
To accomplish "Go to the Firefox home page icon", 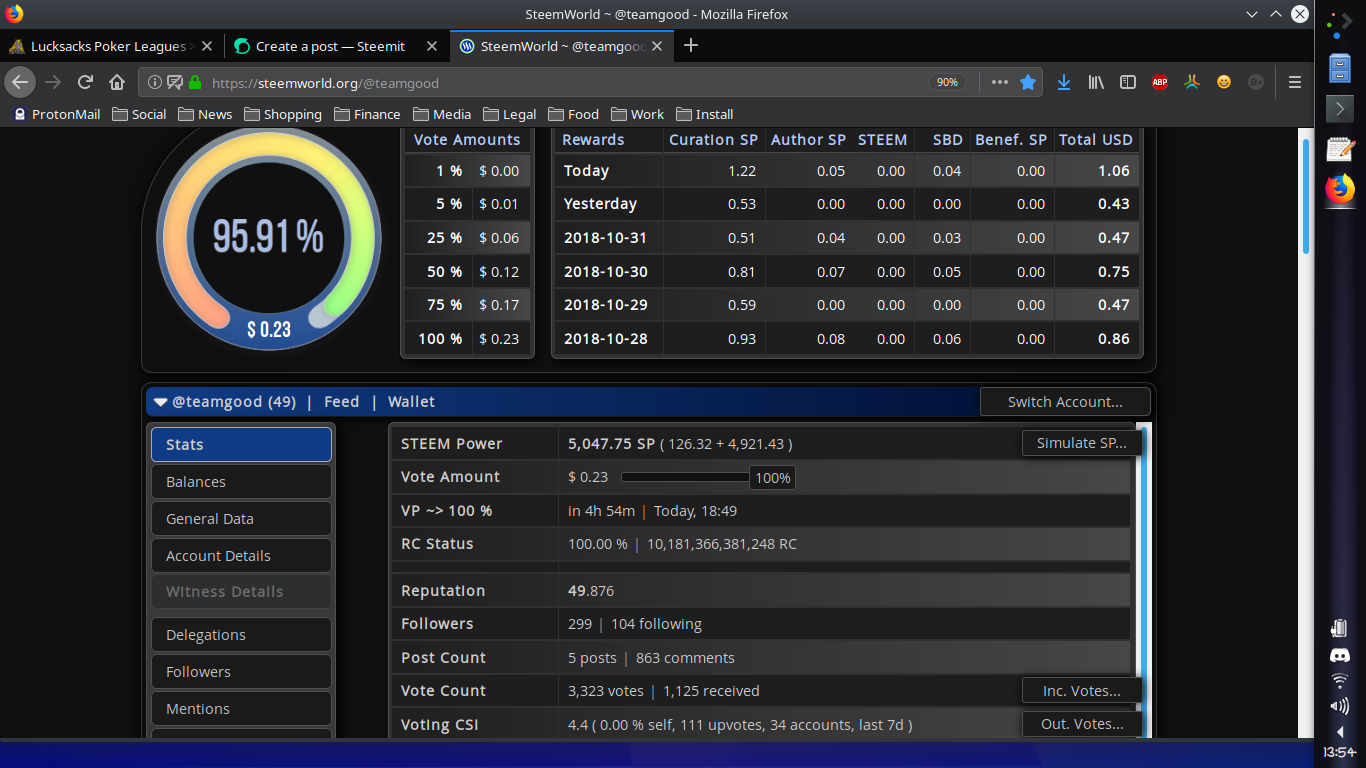I will (x=117, y=82).
